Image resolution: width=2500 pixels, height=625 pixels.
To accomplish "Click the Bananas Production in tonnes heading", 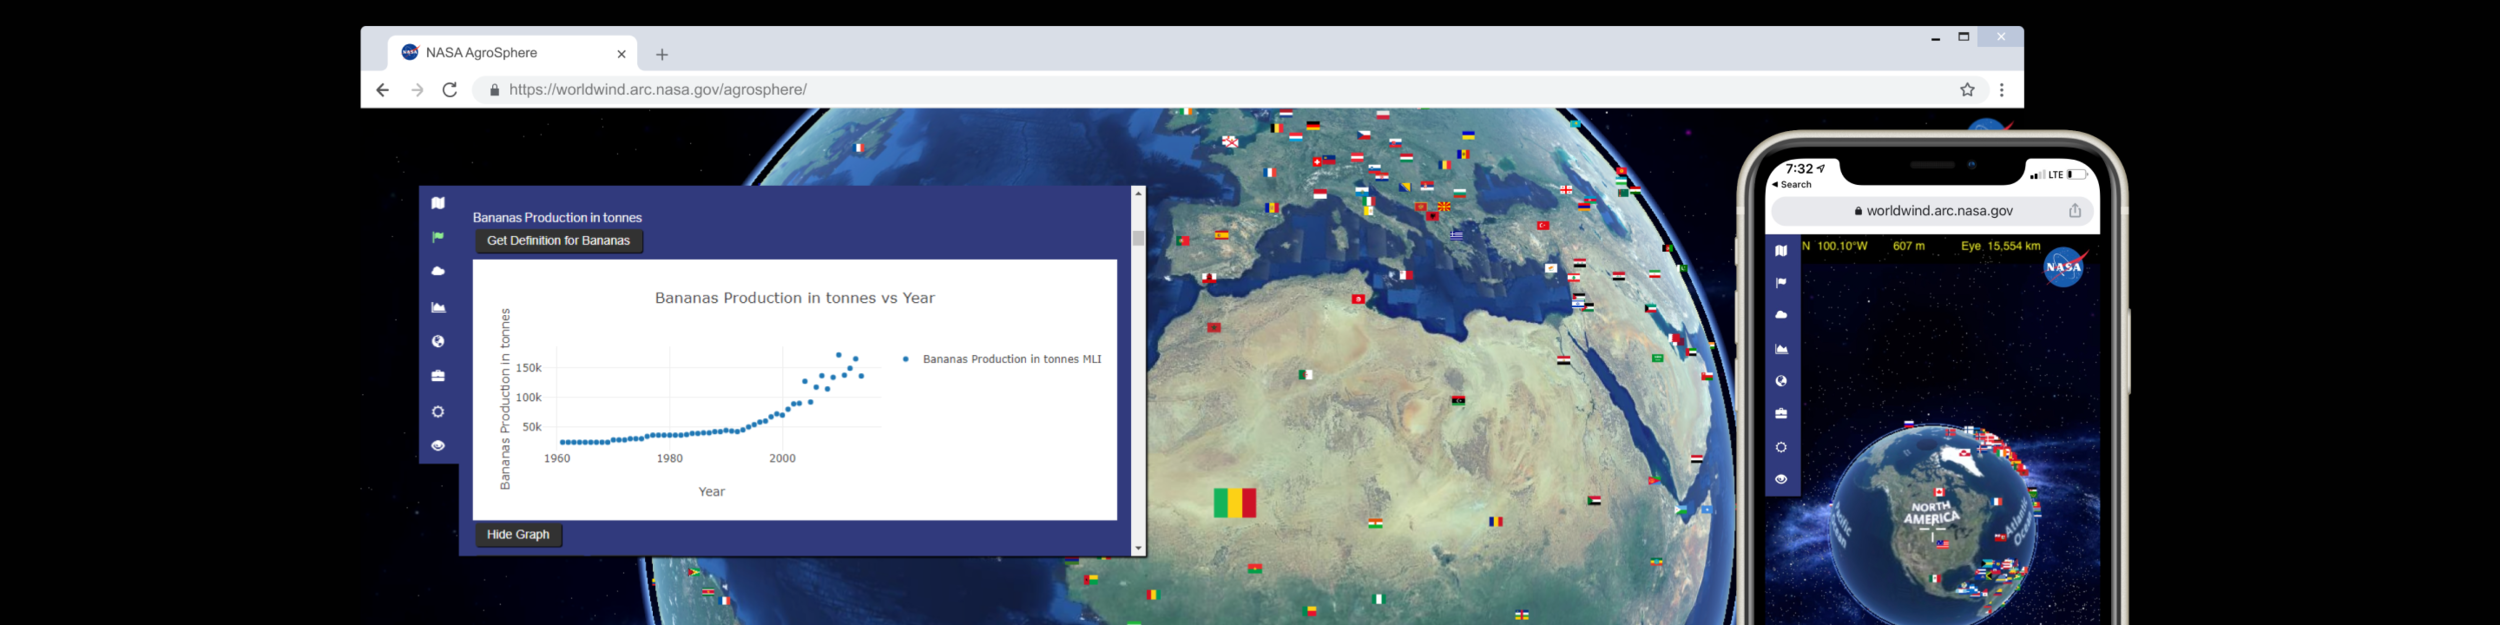I will [557, 217].
